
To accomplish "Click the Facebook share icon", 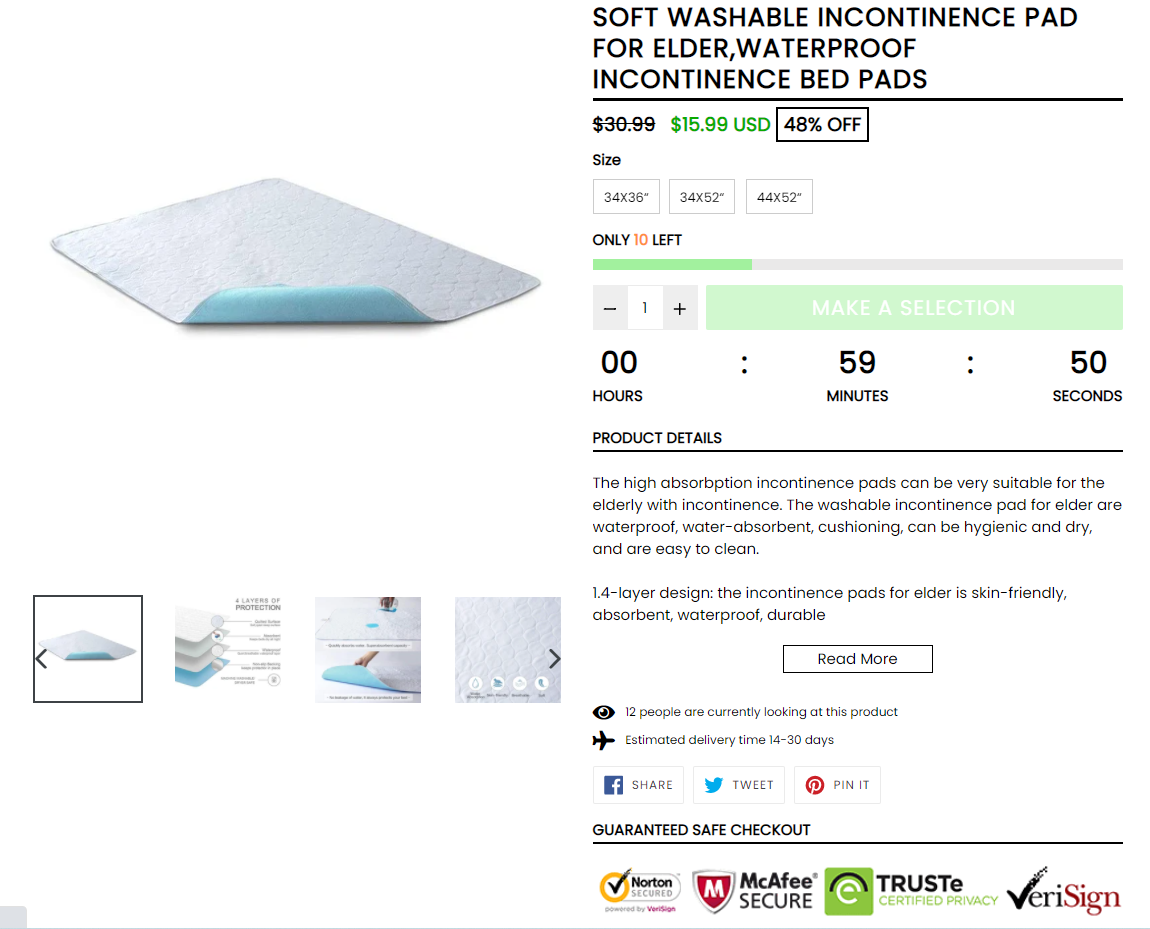I will tap(614, 785).
